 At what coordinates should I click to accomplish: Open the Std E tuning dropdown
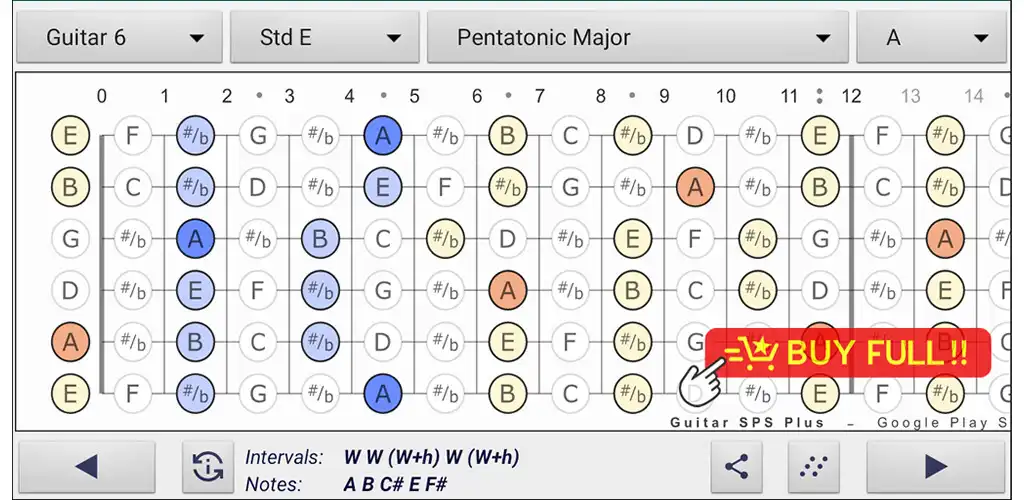click(325, 37)
